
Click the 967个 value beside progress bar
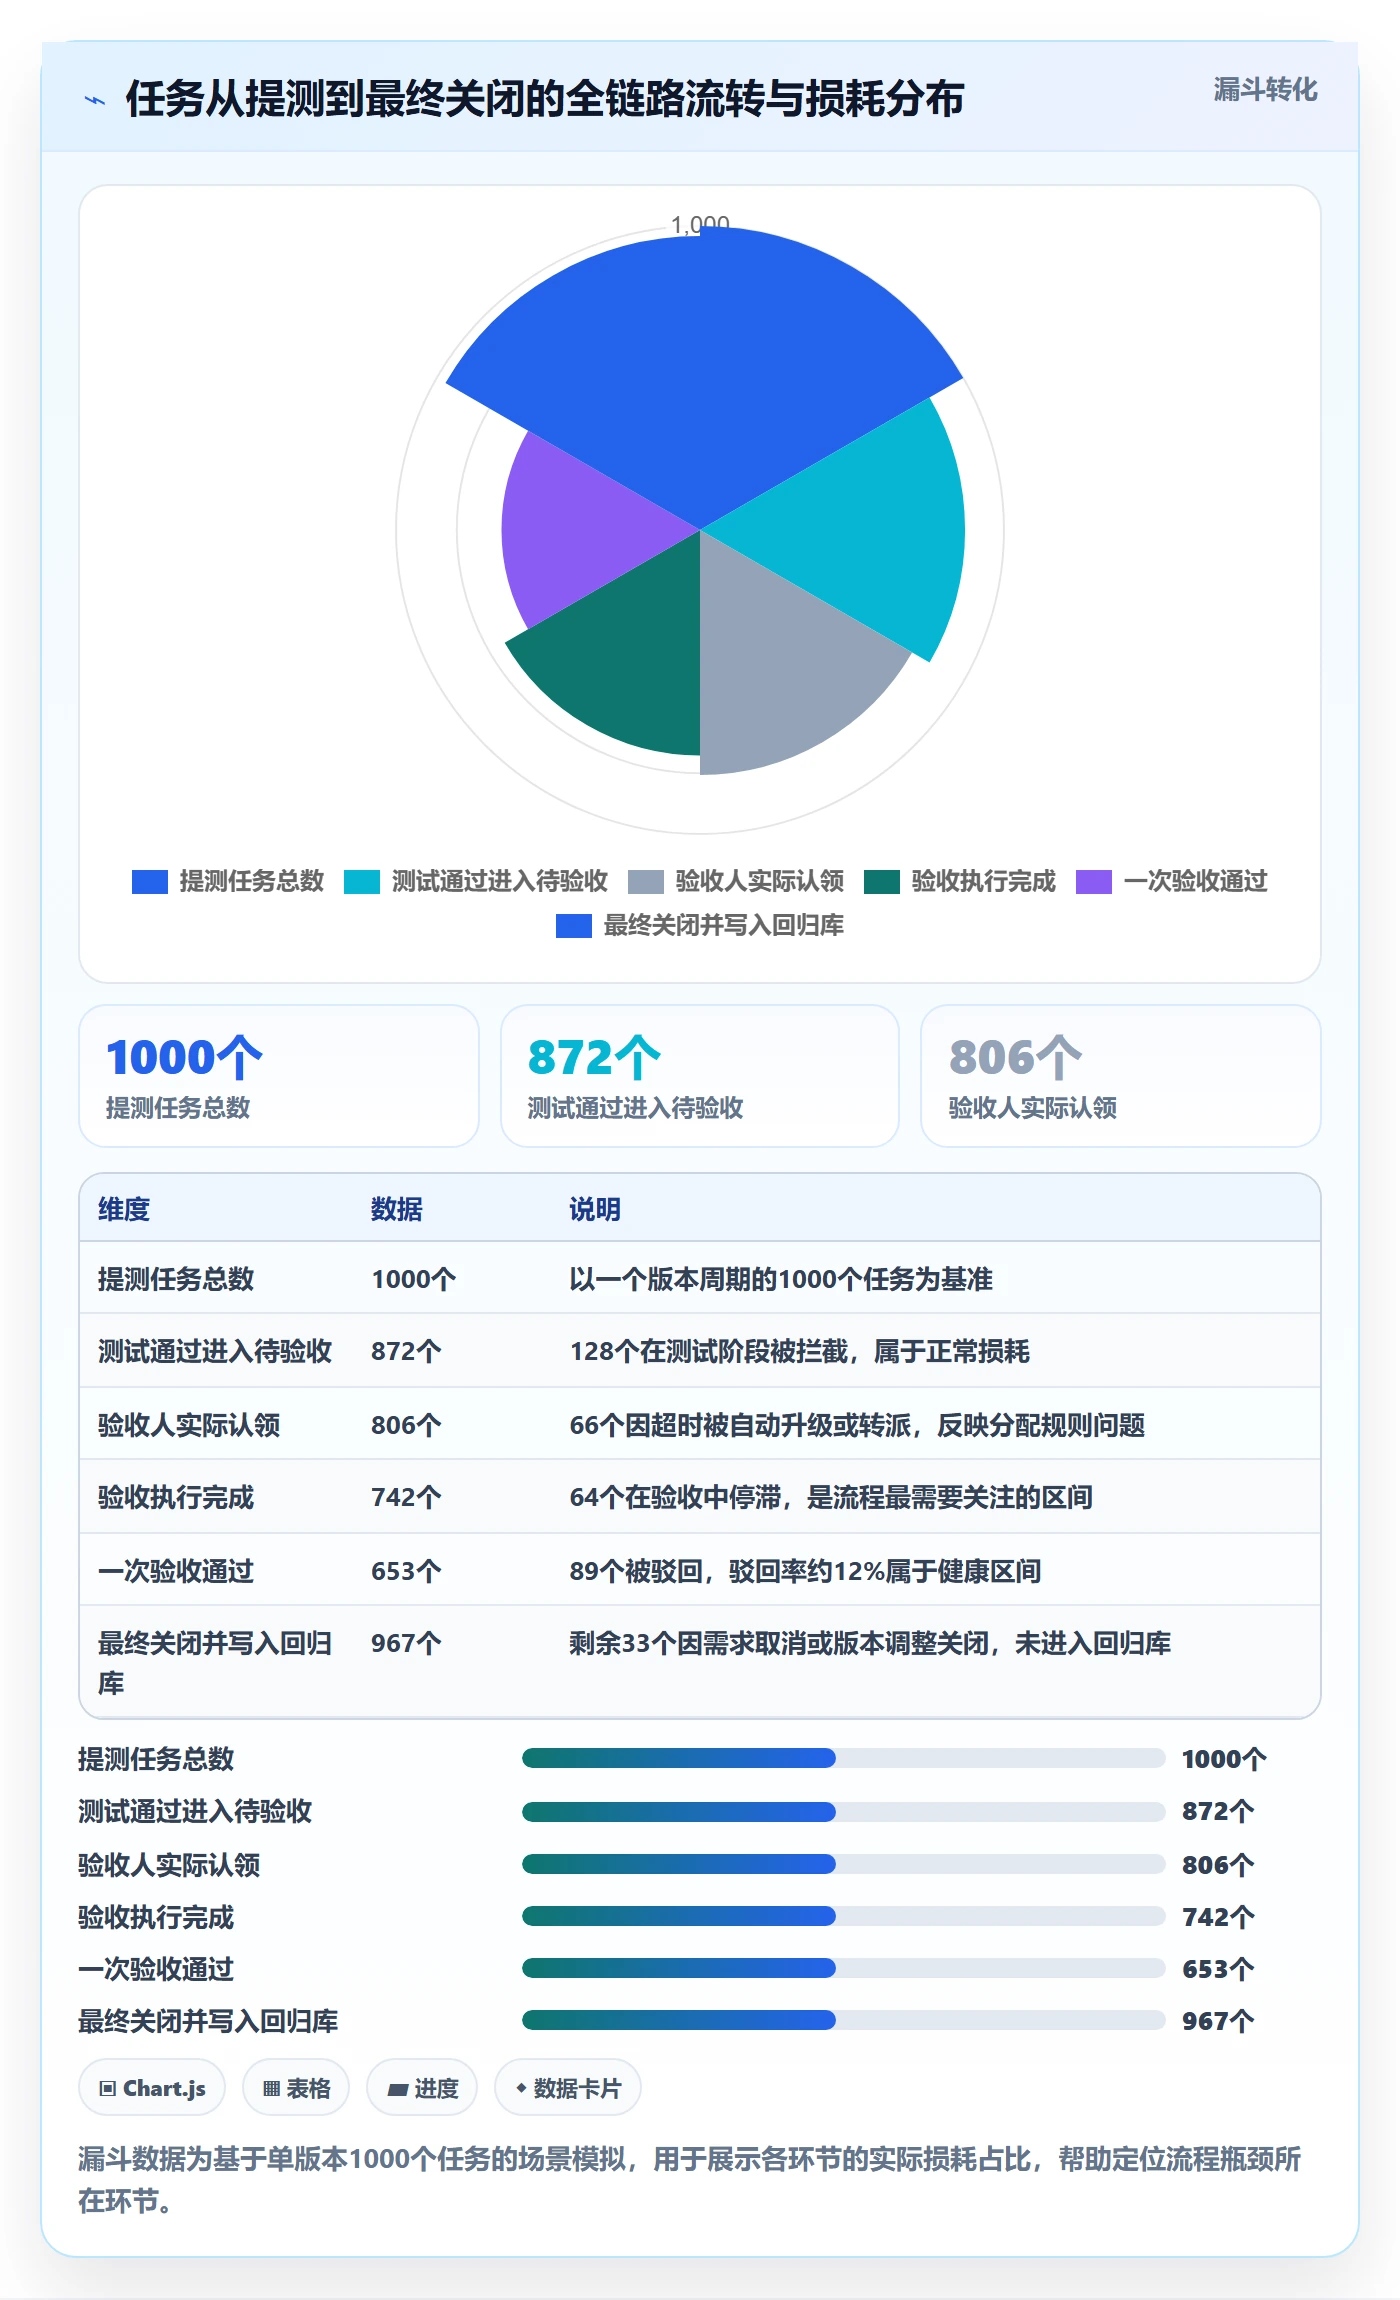1218,2021
